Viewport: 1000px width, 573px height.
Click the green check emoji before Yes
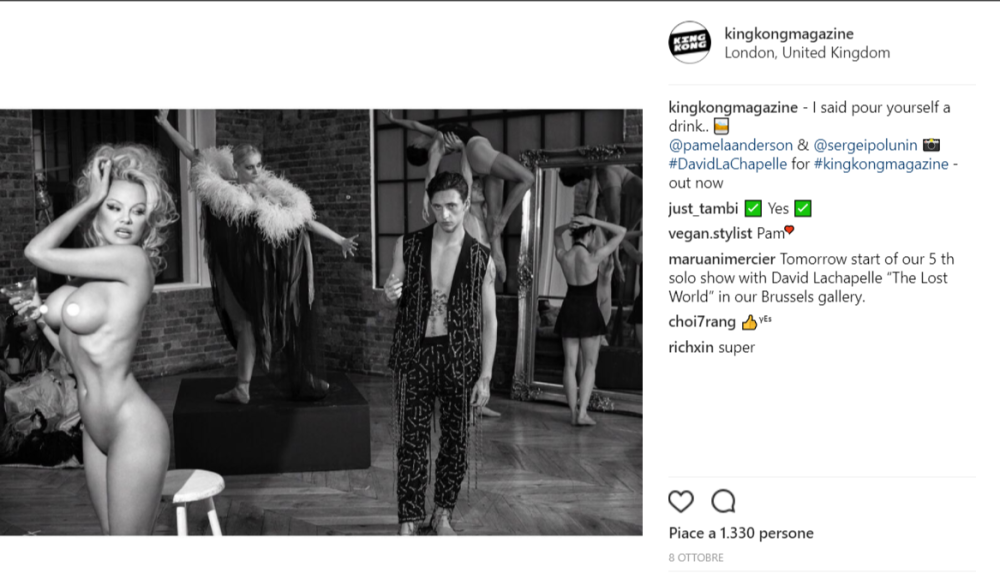754,209
